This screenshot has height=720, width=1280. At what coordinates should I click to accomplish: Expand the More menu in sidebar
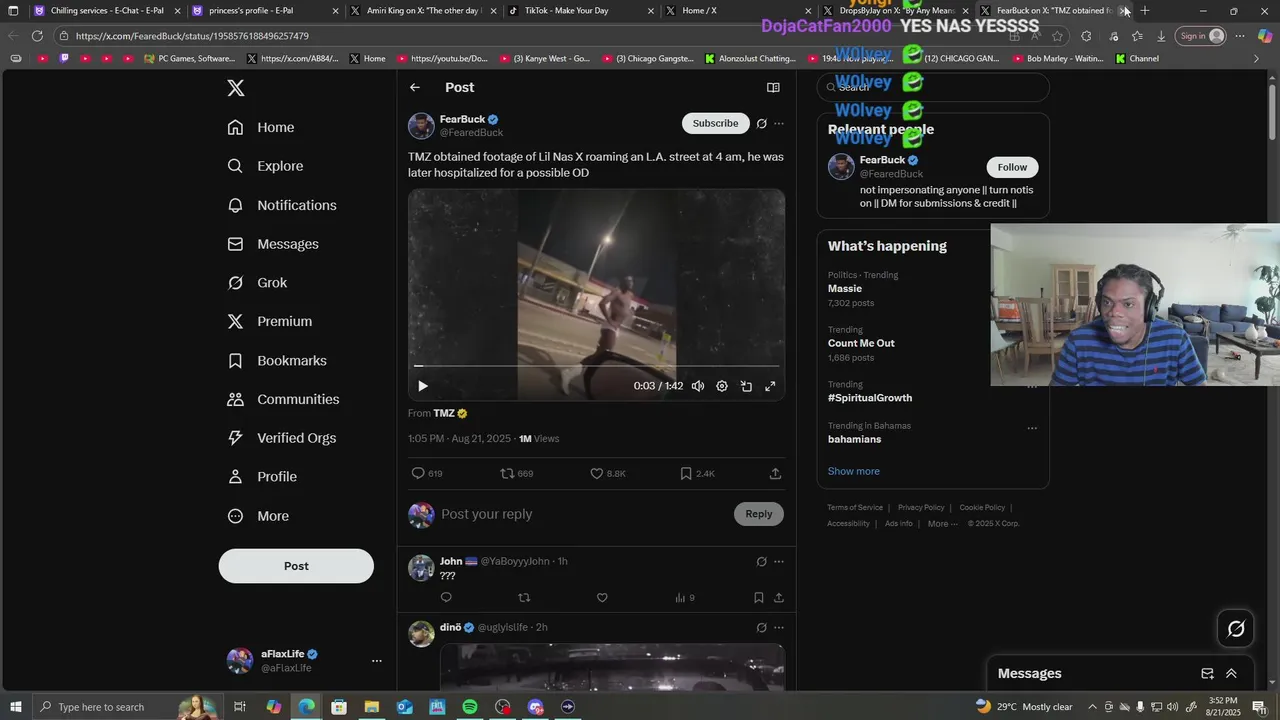[x=258, y=516]
